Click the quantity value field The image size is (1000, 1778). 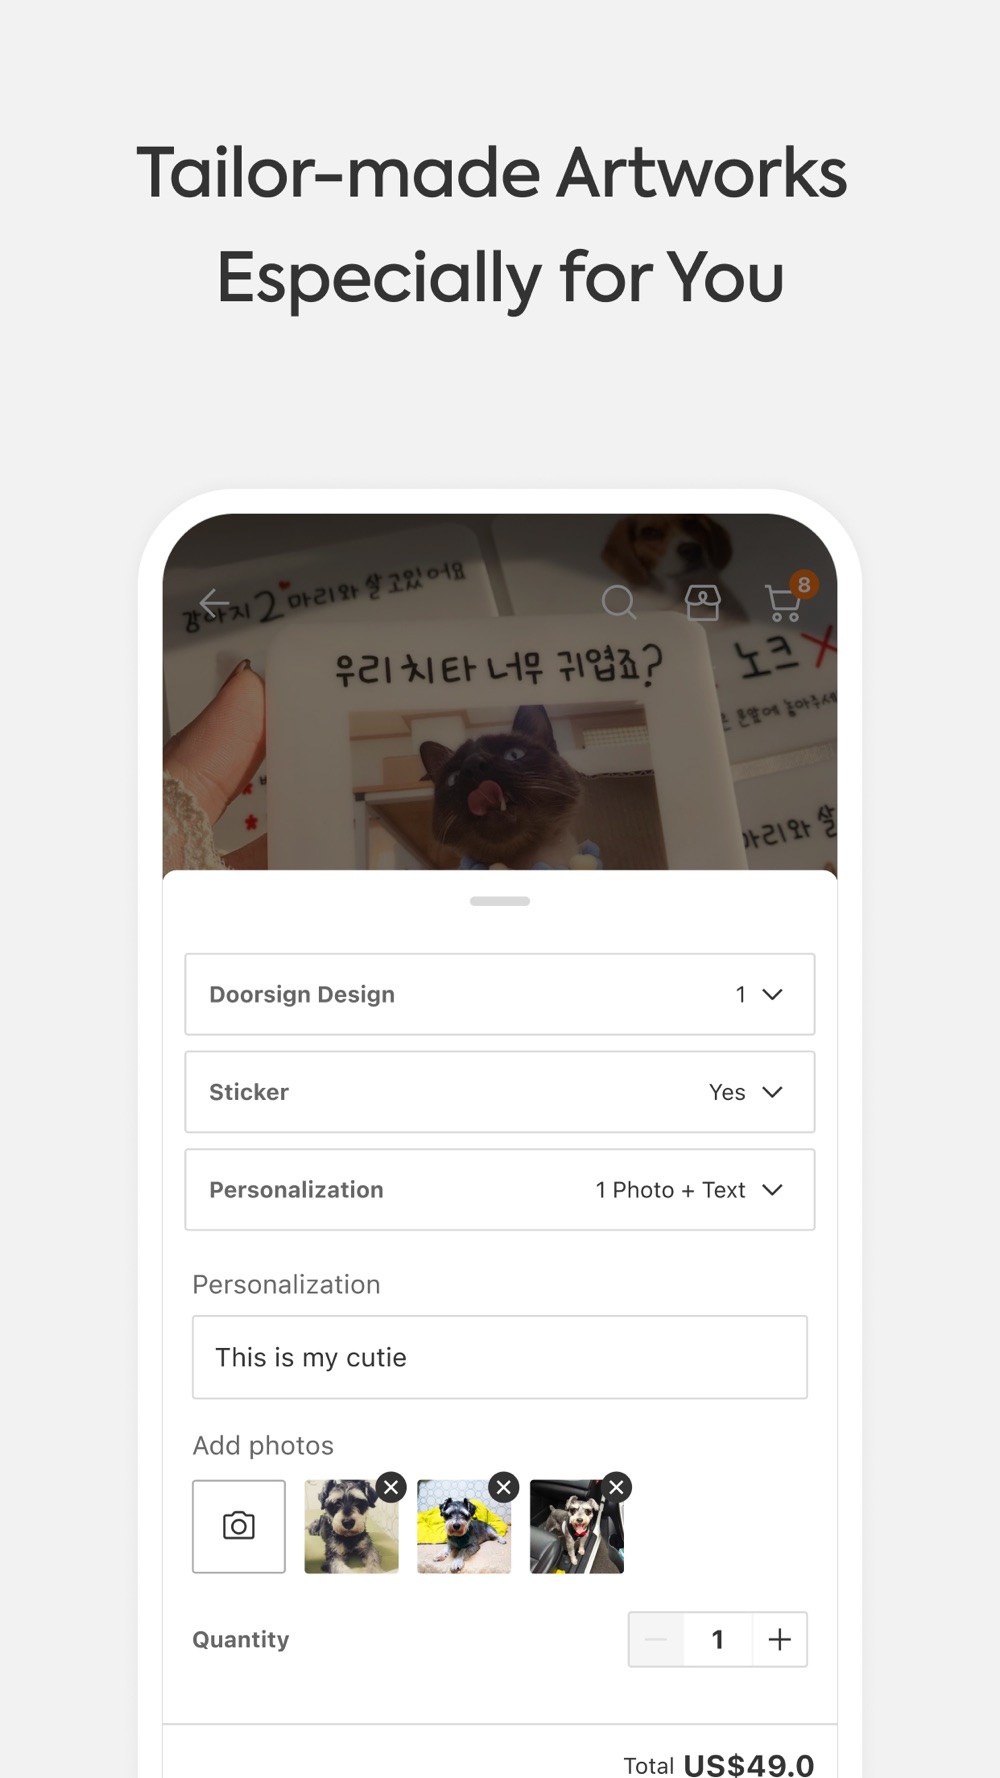click(x=717, y=1639)
